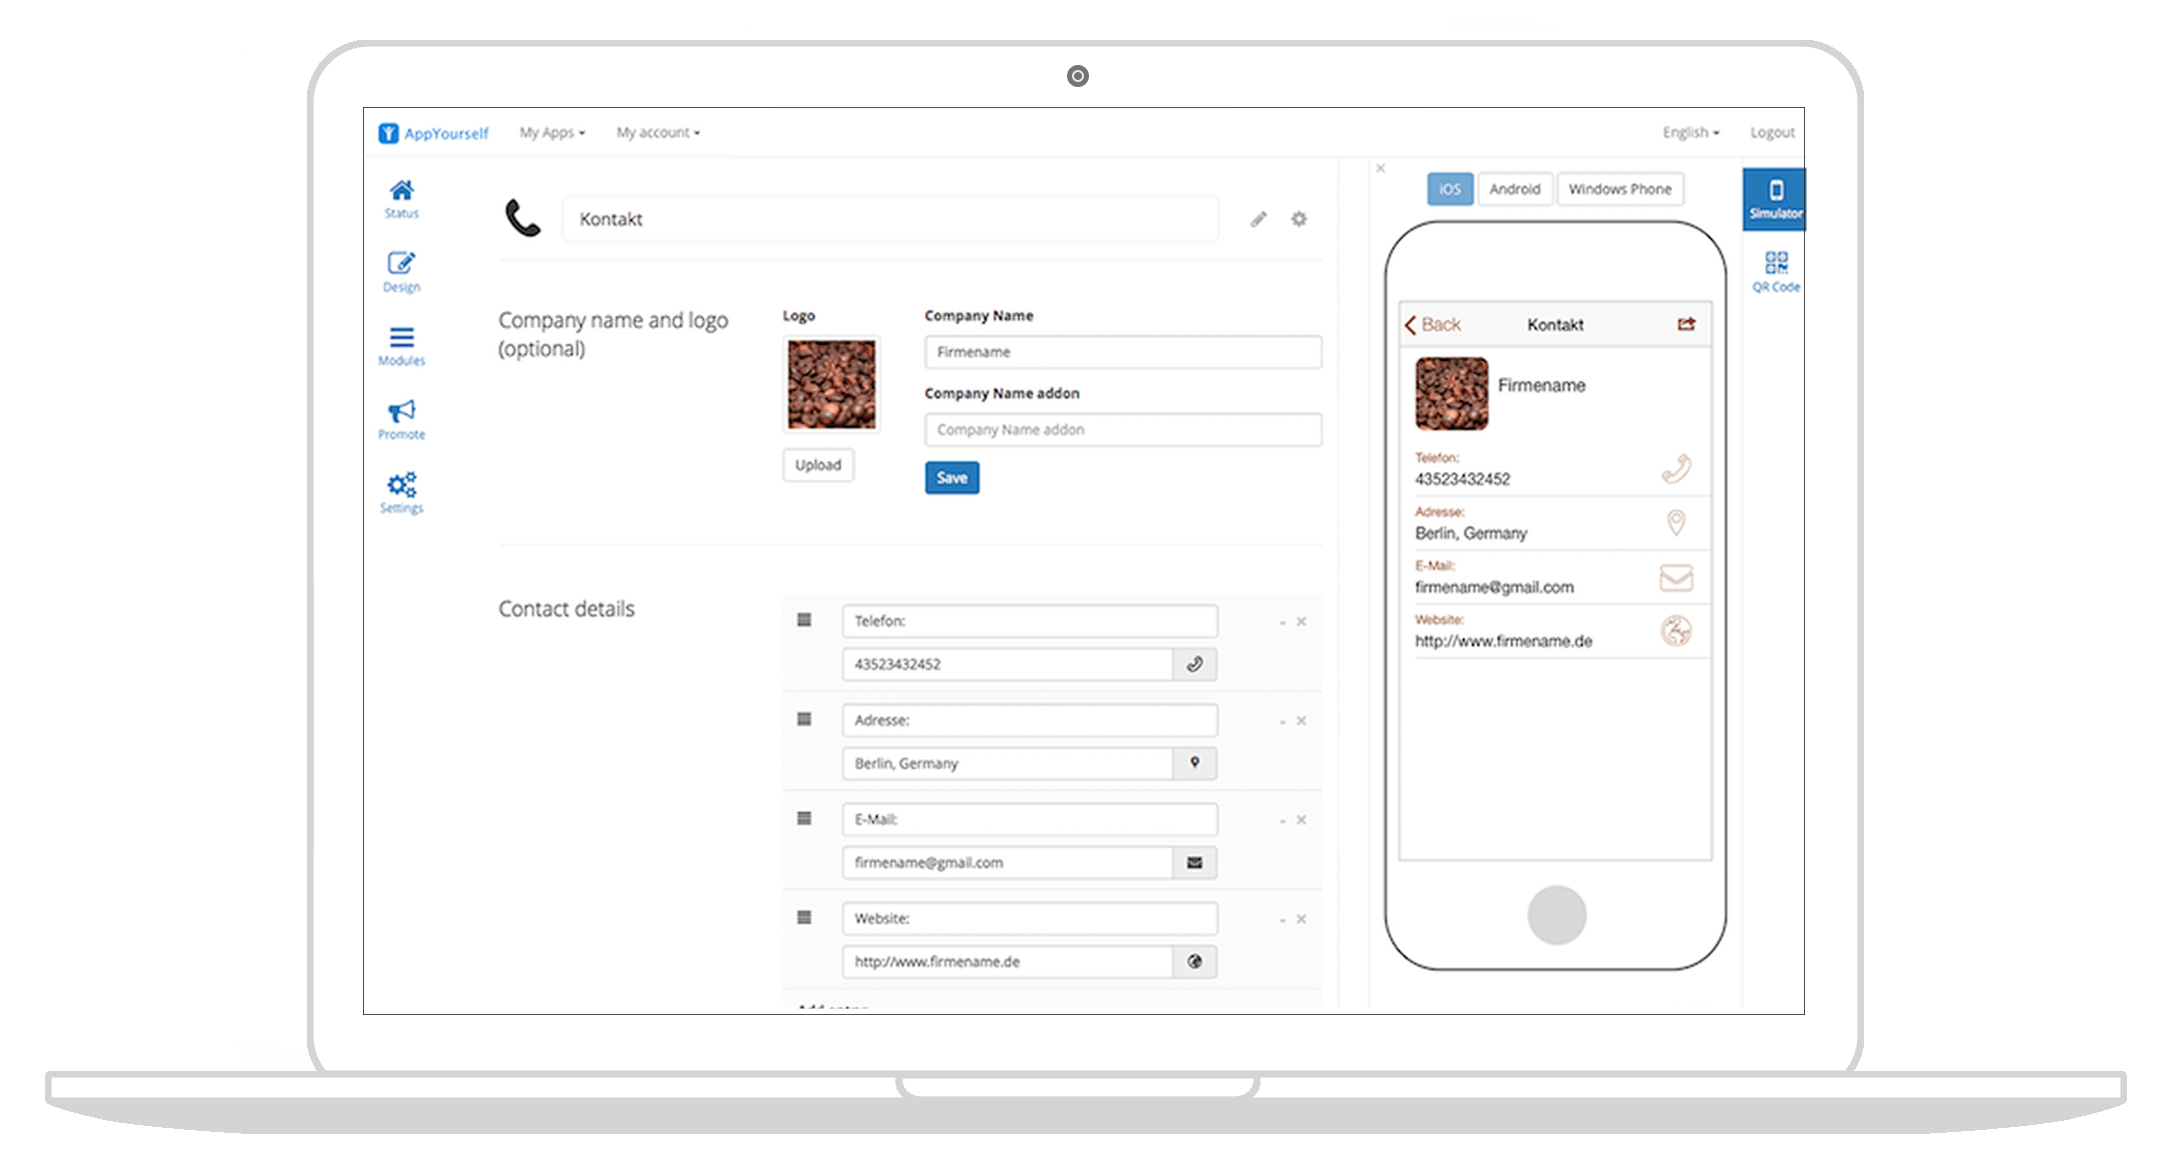Click the Logout link
This screenshot has width=2175, height=1175.
1772,132
